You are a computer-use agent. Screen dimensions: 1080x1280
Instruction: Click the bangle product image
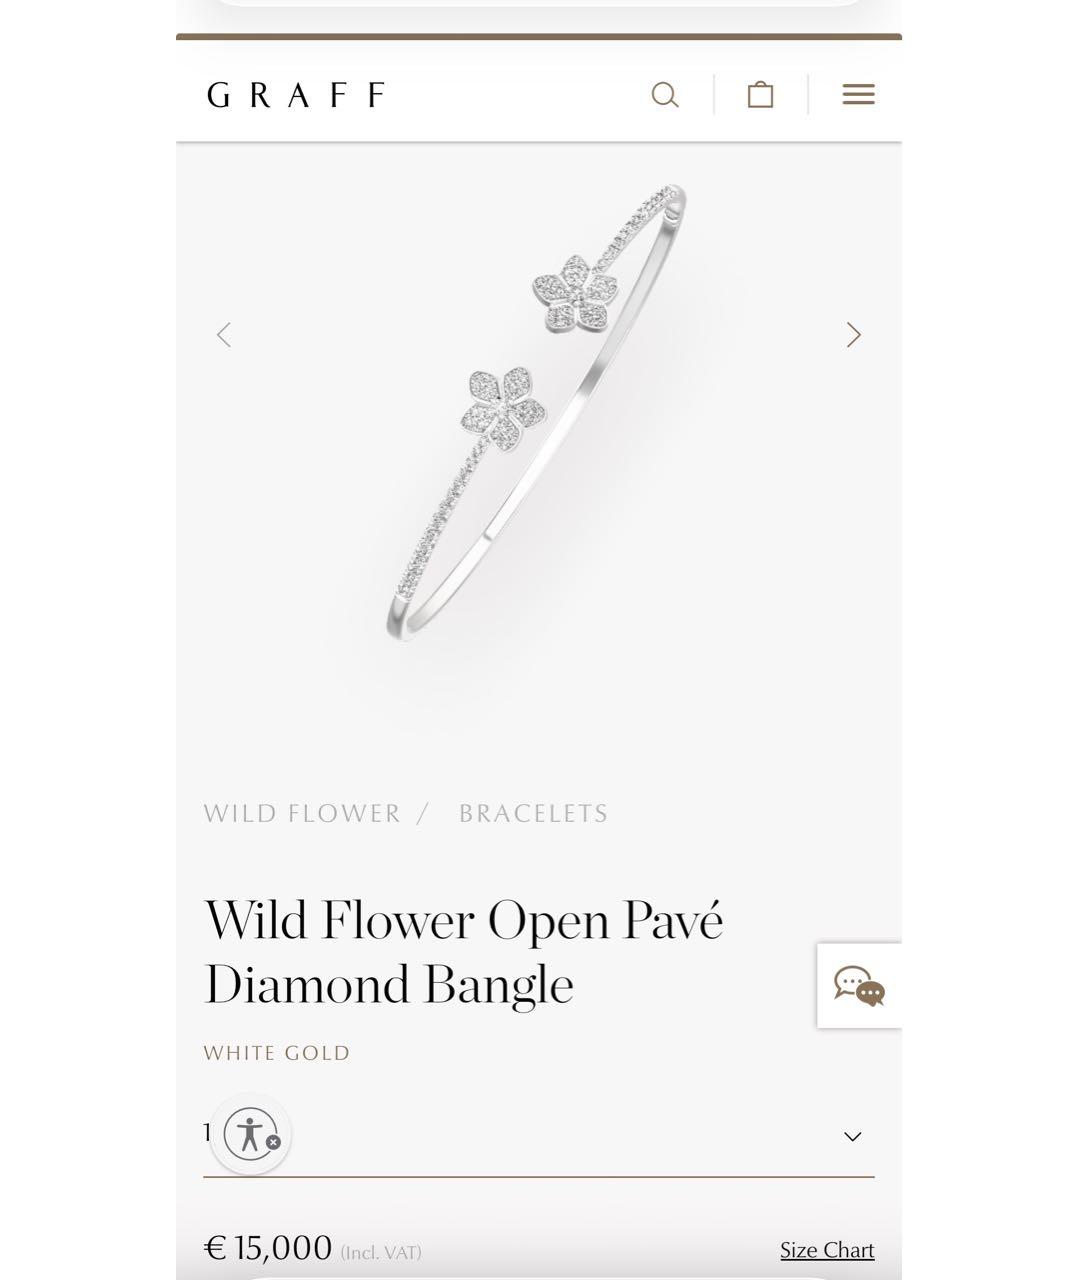(x=537, y=412)
